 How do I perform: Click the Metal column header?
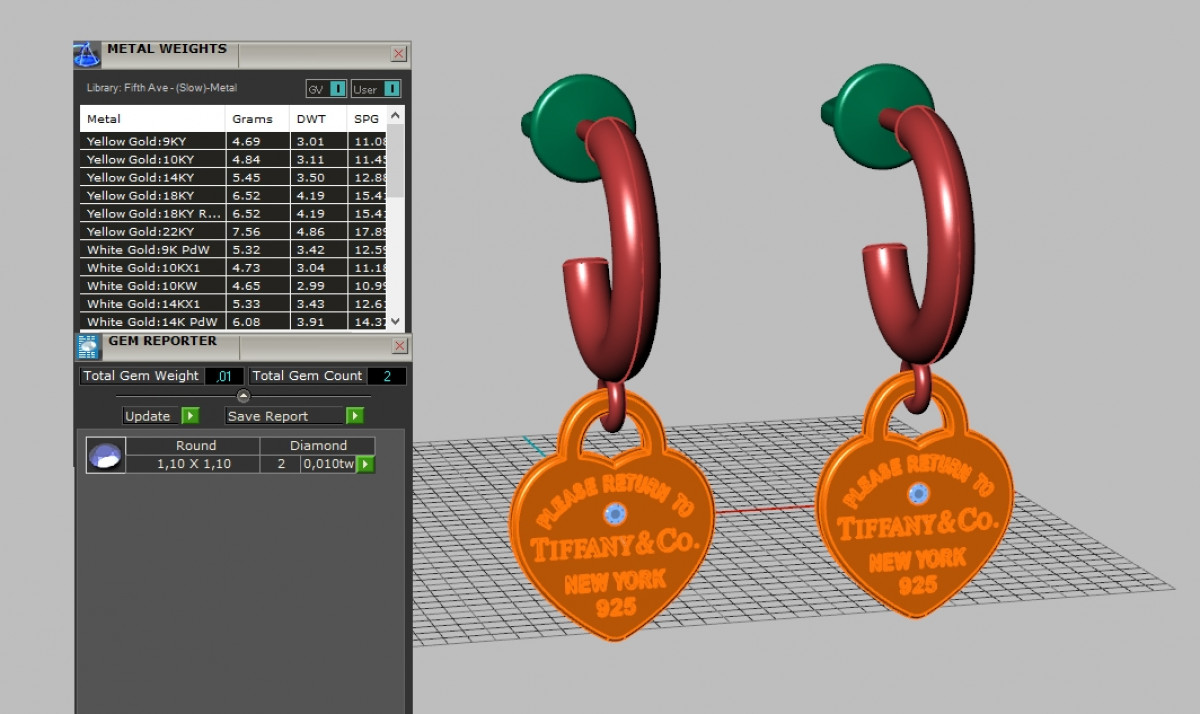104,119
